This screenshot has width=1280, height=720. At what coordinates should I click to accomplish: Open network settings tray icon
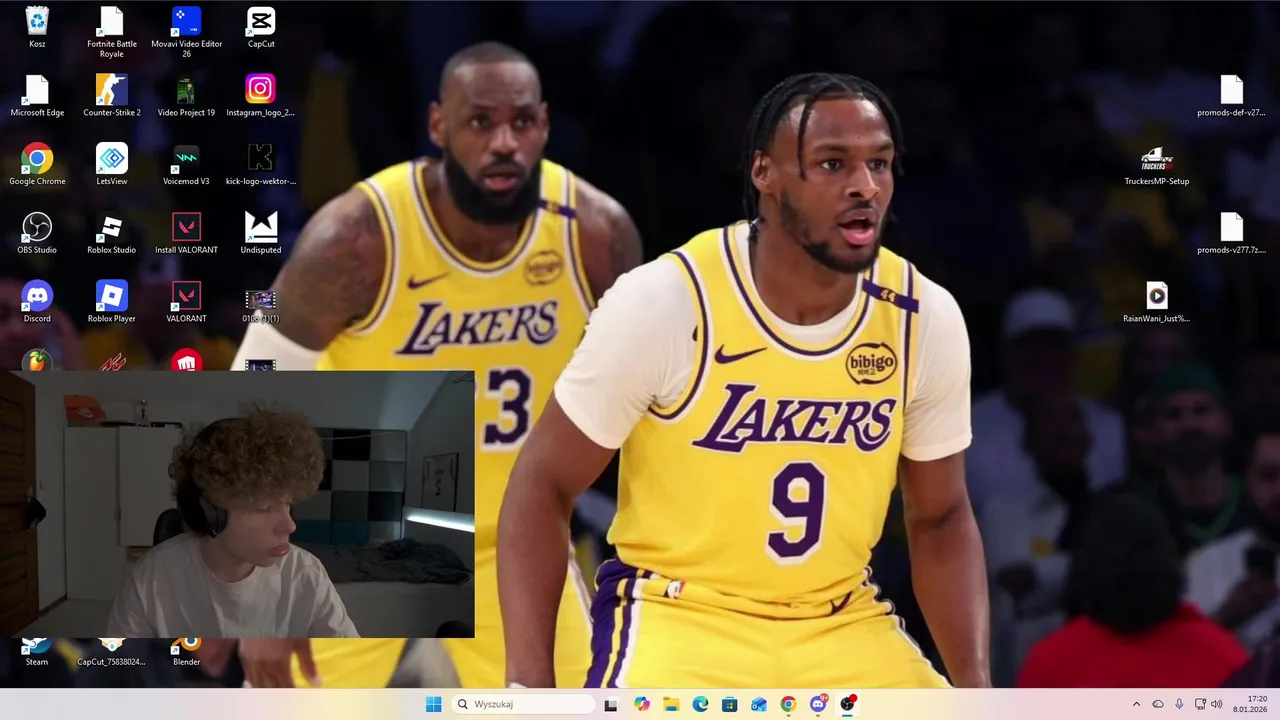tap(1200, 704)
